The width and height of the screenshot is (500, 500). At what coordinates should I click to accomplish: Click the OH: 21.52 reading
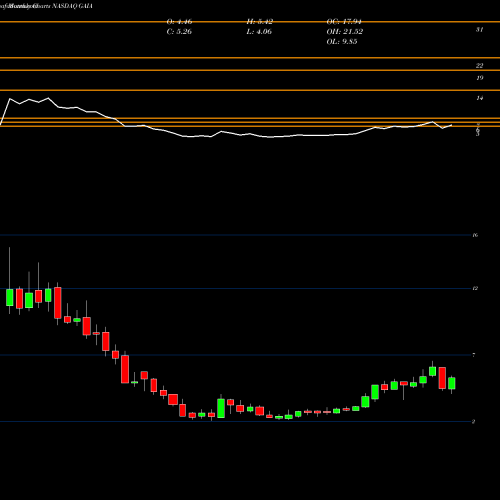345,32
